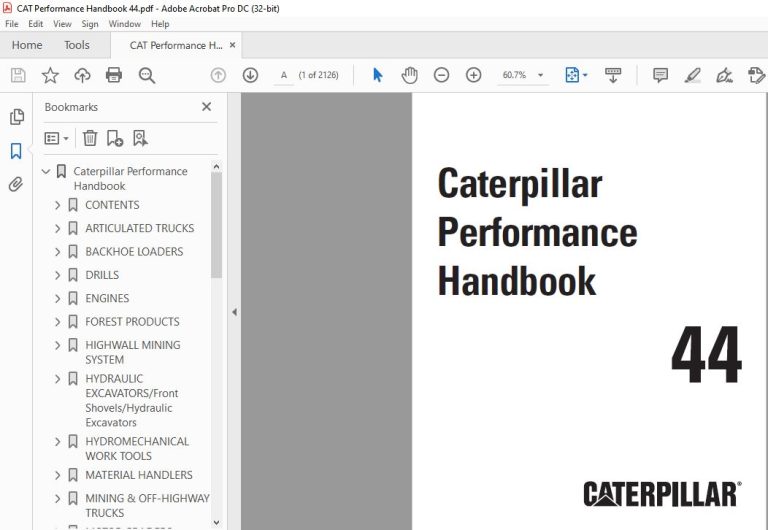This screenshot has width=768, height=530.
Task: Add a comment with sticky note icon
Action: point(660,75)
